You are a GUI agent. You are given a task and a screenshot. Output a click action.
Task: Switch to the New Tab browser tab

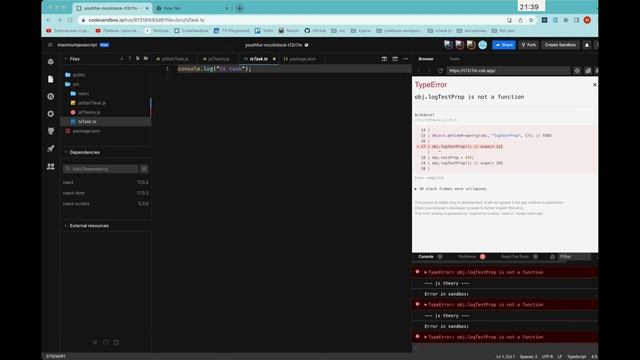point(192,8)
